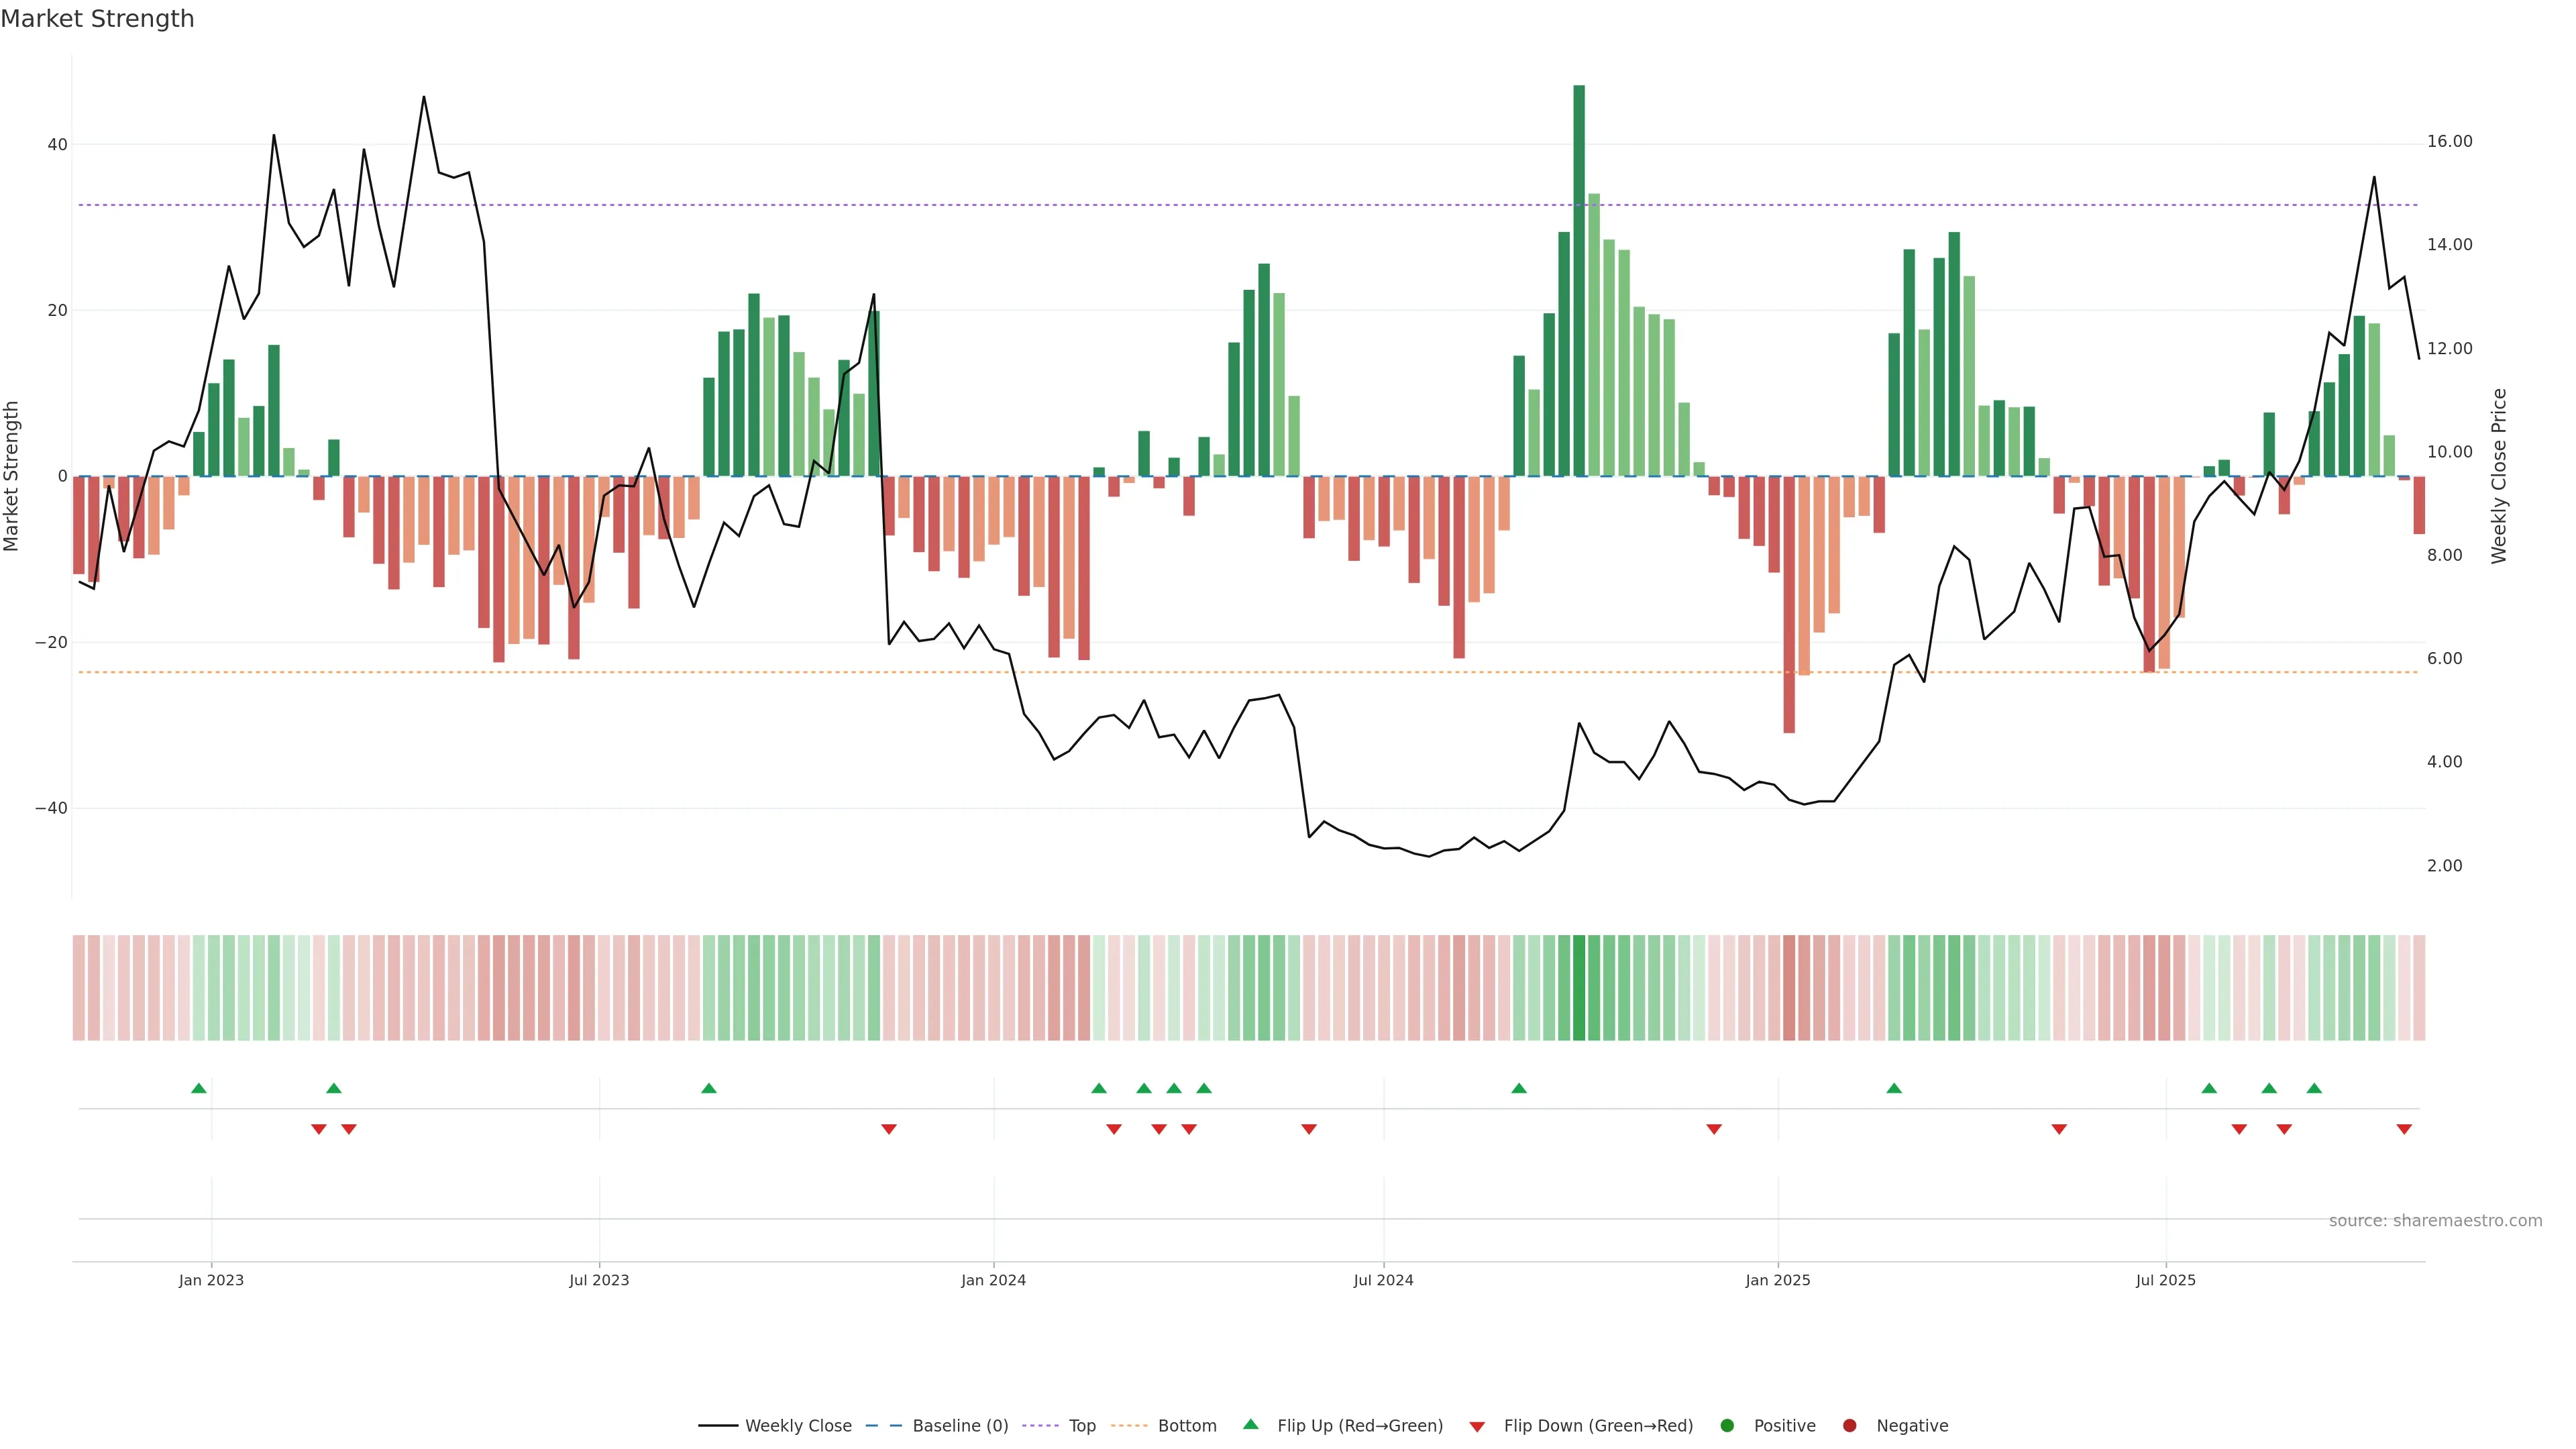Click the Jul 2024 x-axis label
Viewport: 2576px width, 1449px height.
[1383, 1280]
